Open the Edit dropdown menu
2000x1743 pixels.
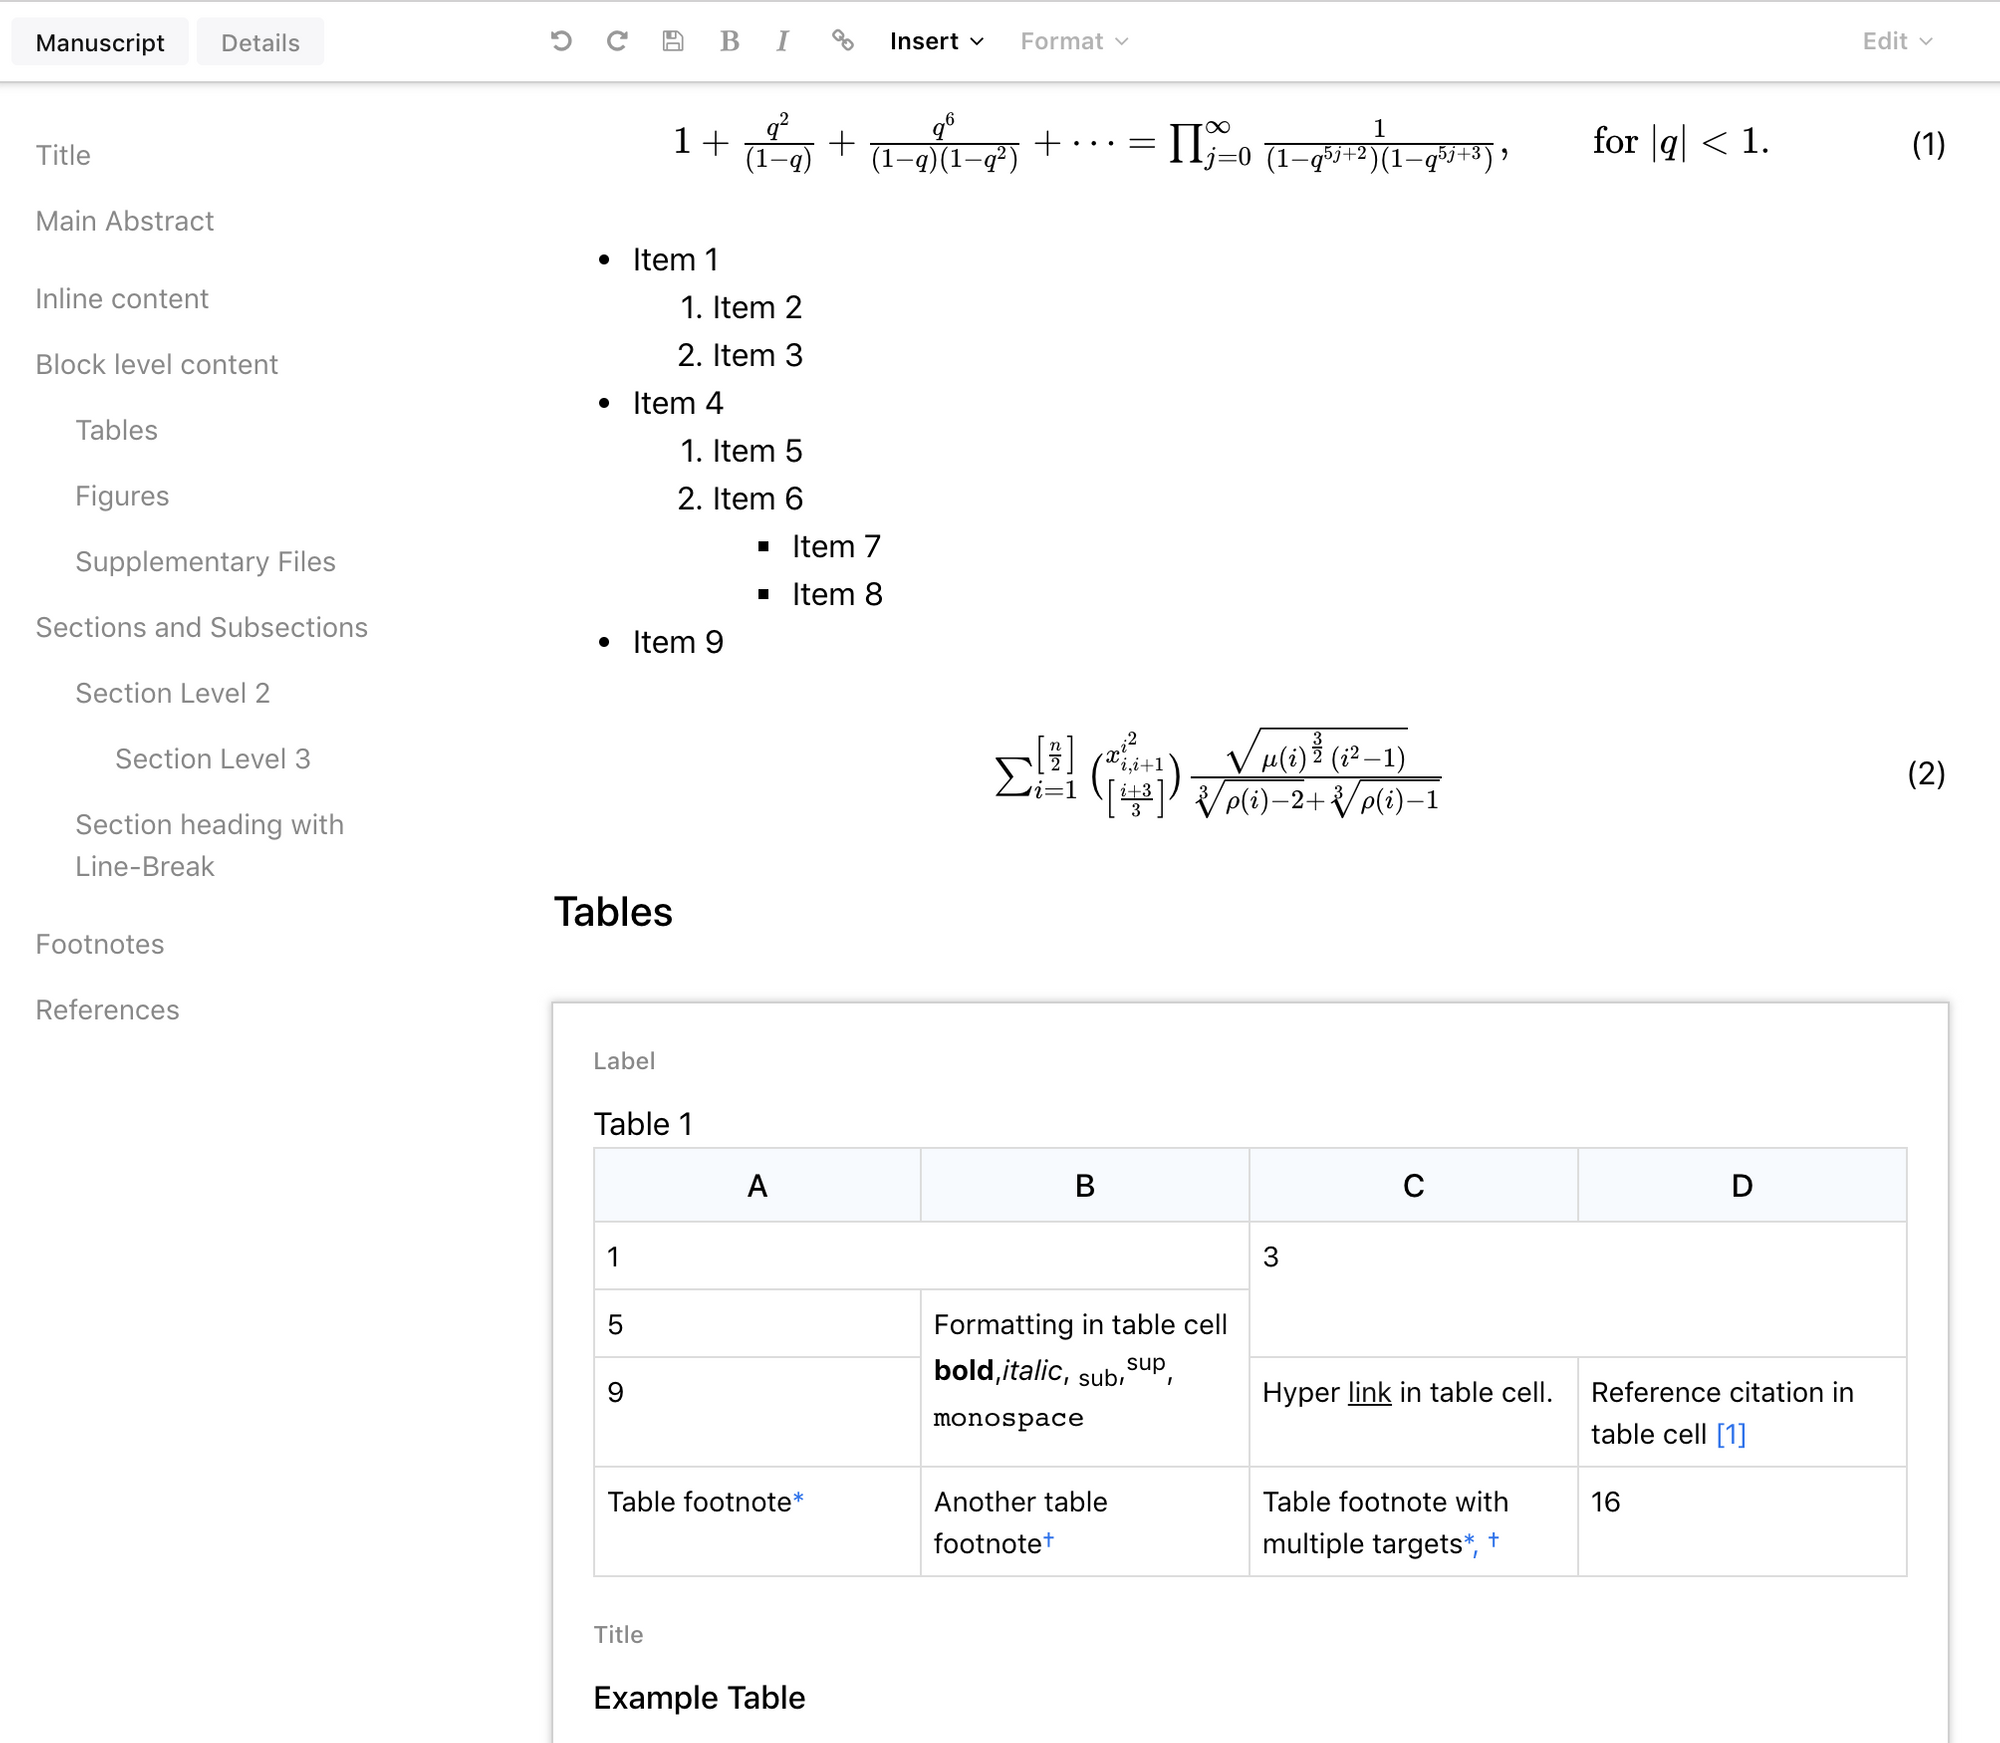point(1896,41)
